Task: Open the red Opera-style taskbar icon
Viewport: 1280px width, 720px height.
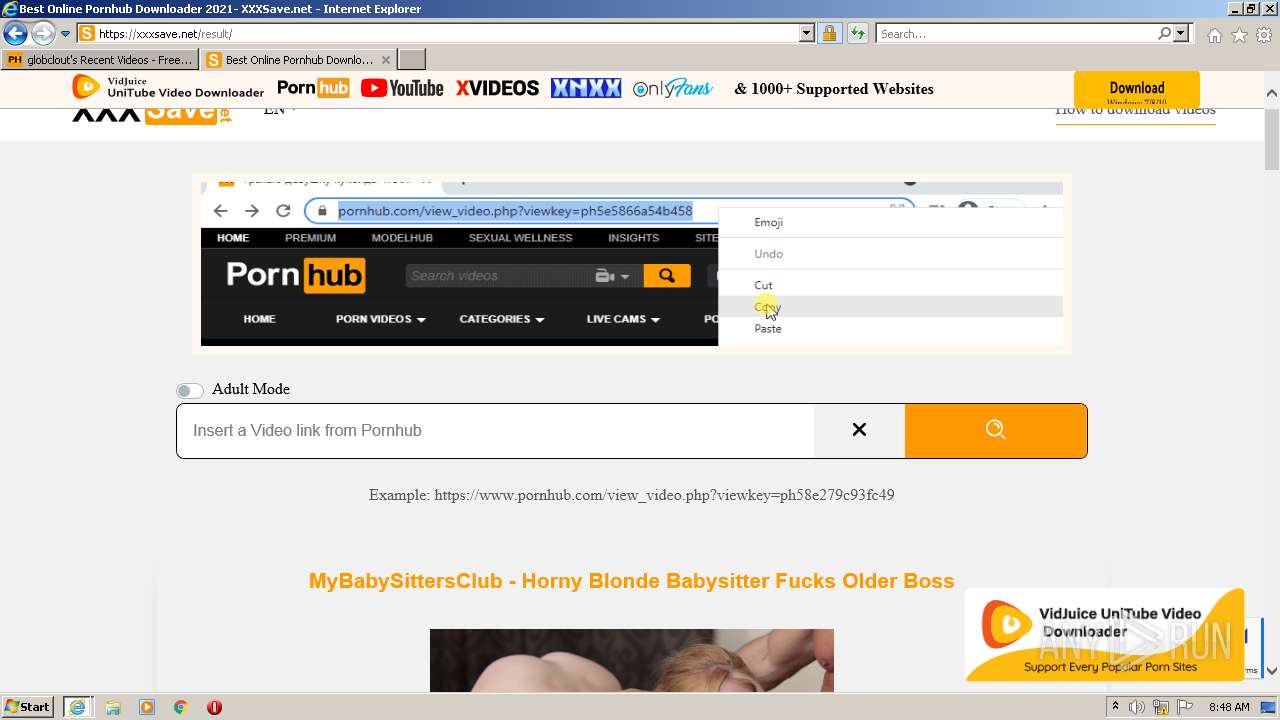Action: pyautogui.click(x=214, y=707)
